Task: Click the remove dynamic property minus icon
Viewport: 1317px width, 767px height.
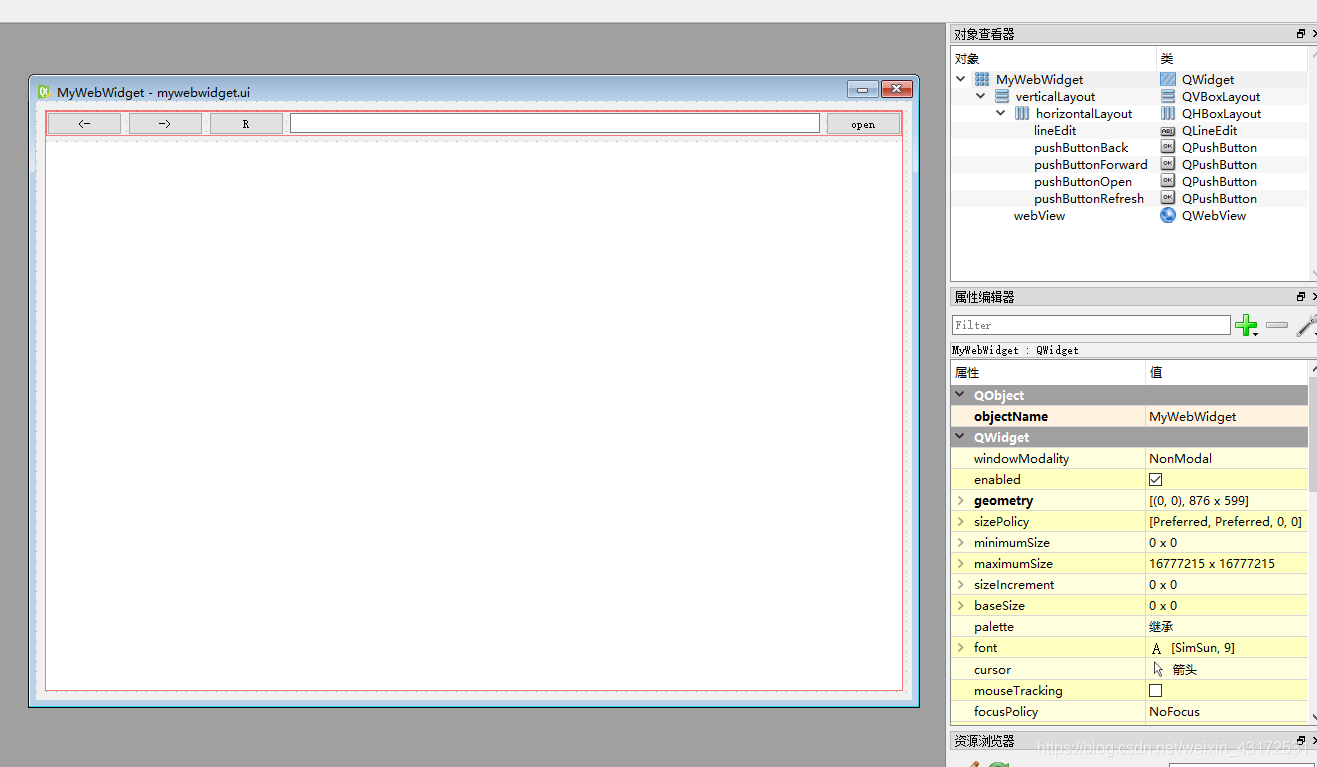Action: click(1277, 325)
